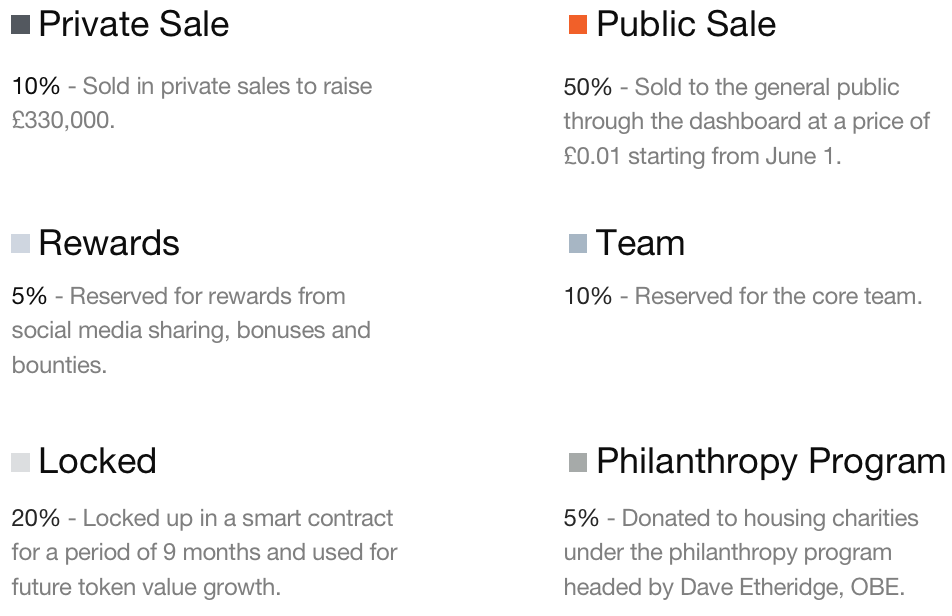Select the Private Sale heading
Screen dimensions: 952x616
tap(134, 24)
